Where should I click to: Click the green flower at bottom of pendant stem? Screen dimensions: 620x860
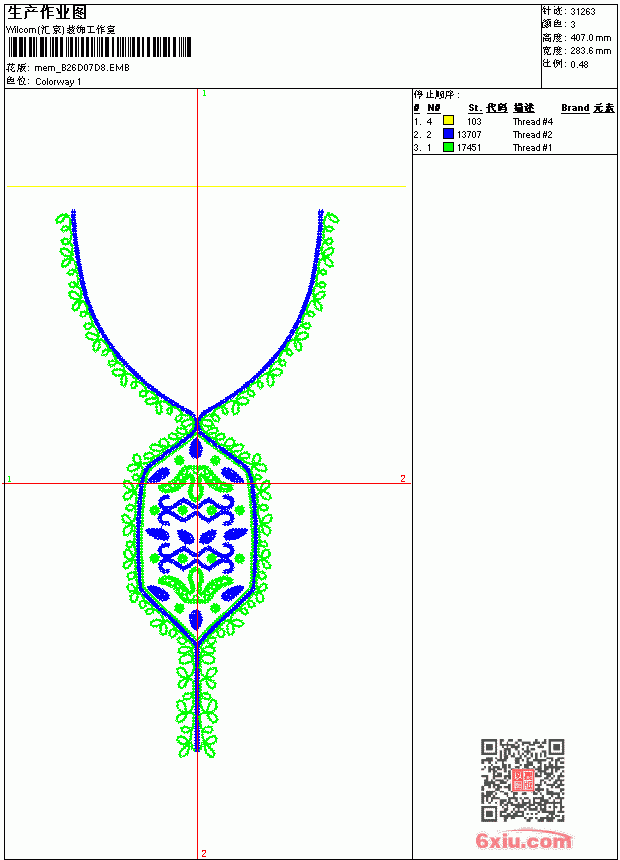(x=197, y=743)
